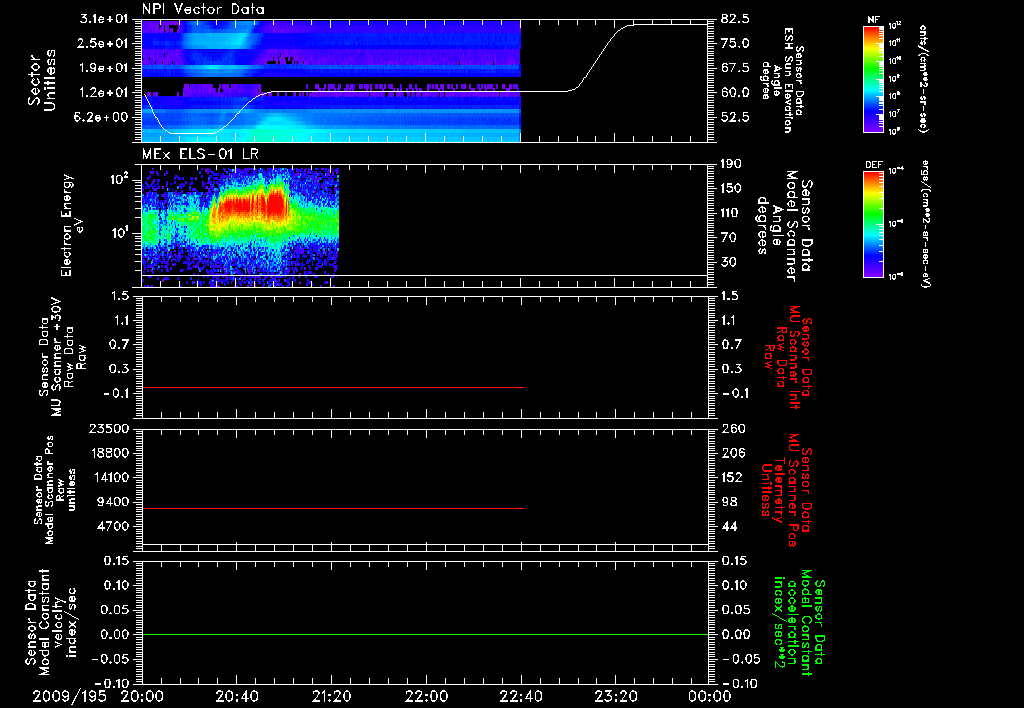
Task: Click the 22:00 time tick label
Action: pyautogui.click(x=426, y=696)
